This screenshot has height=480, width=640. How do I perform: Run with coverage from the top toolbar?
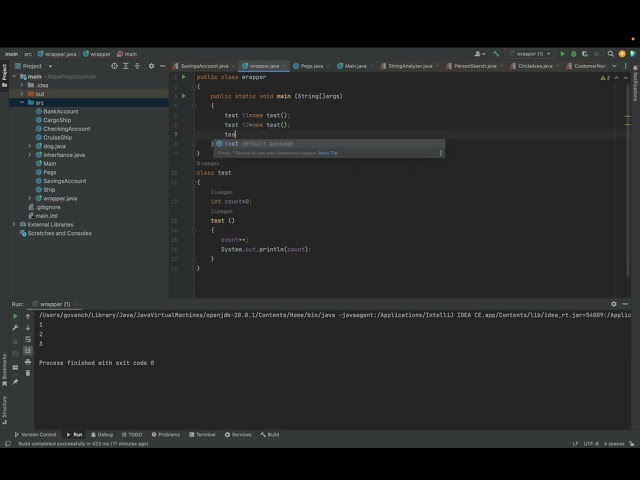(x=585, y=54)
